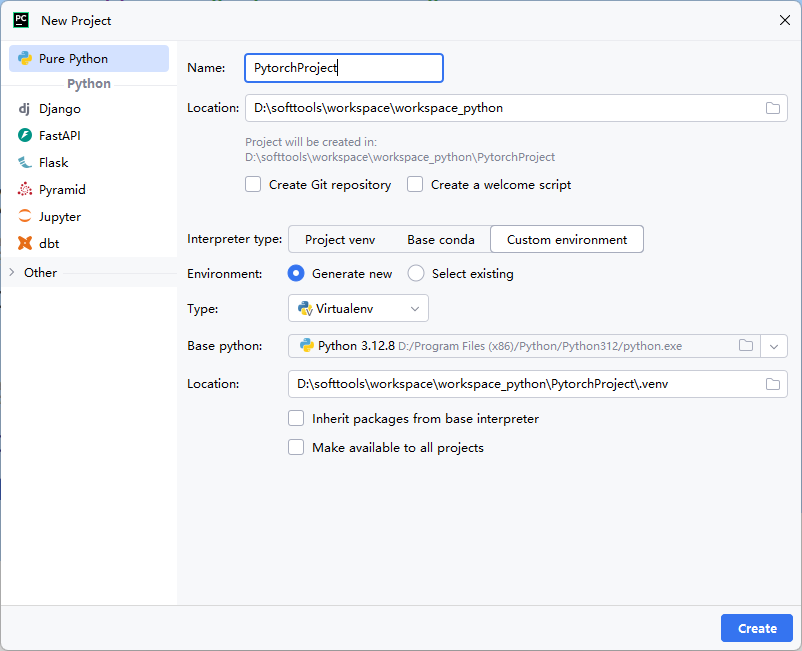Browse for base python interpreter folder icon
This screenshot has width=802, height=651.
pos(746,346)
